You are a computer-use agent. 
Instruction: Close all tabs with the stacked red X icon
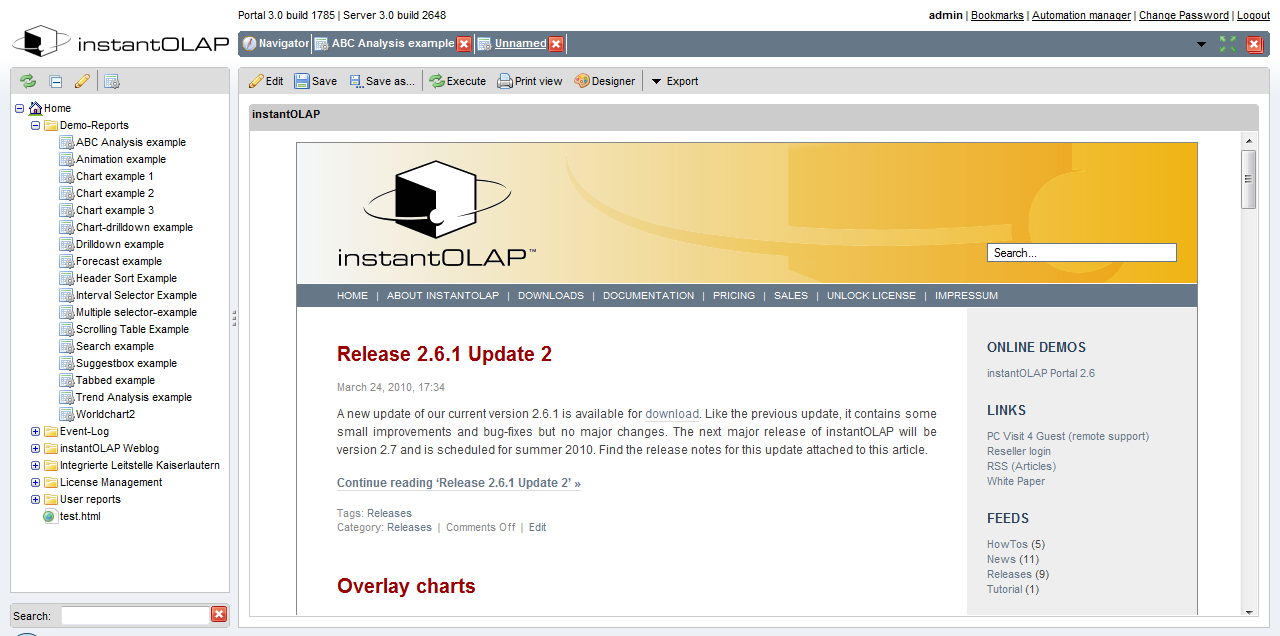[x=1255, y=44]
